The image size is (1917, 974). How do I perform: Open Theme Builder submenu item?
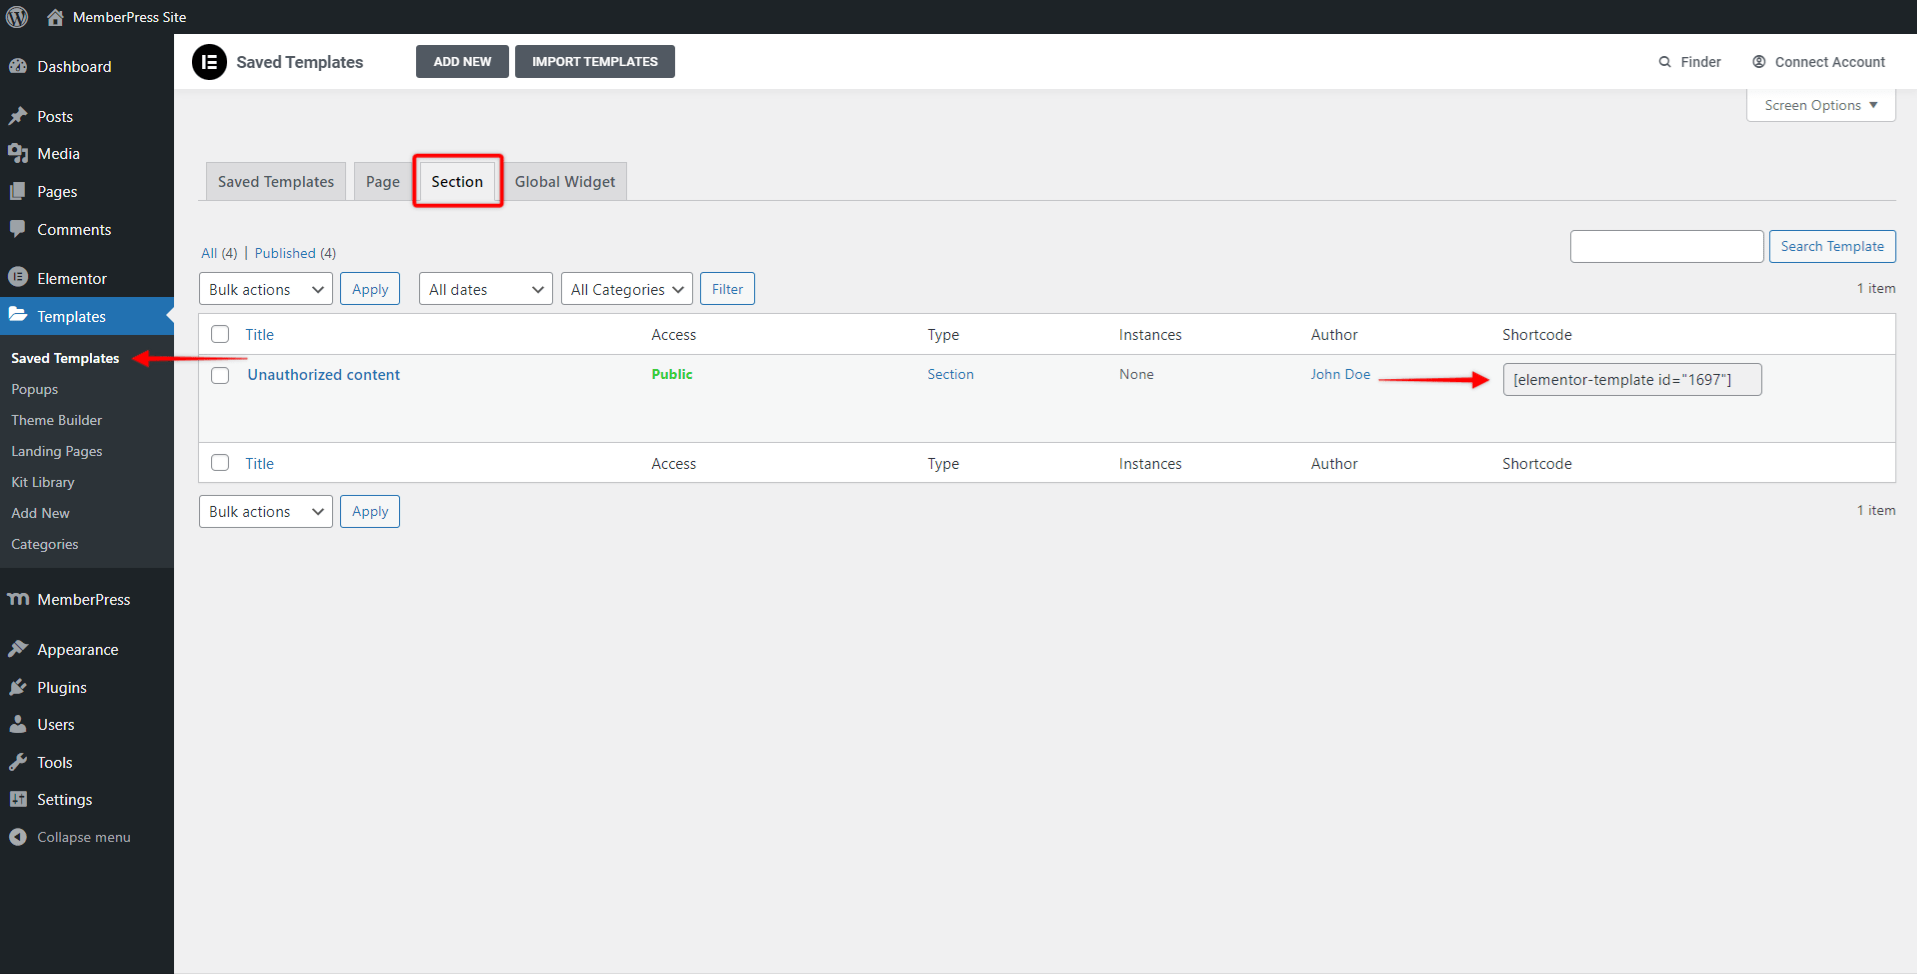(x=57, y=420)
